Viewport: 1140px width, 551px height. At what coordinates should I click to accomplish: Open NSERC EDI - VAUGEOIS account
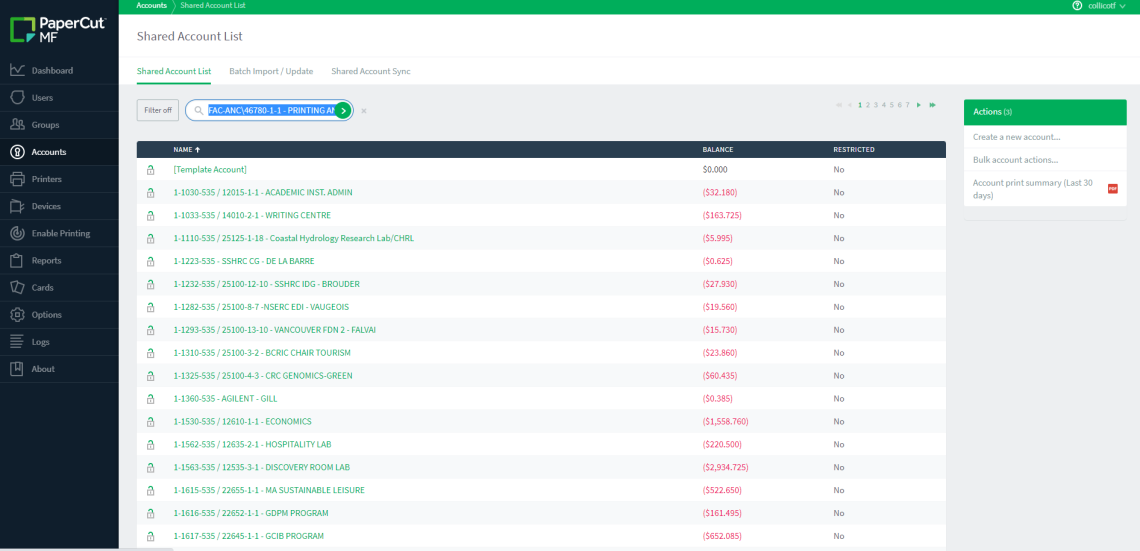tap(261, 307)
